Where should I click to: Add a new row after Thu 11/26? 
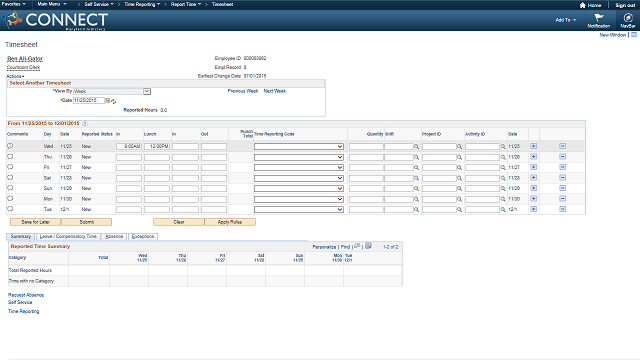(x=533, y=157)
